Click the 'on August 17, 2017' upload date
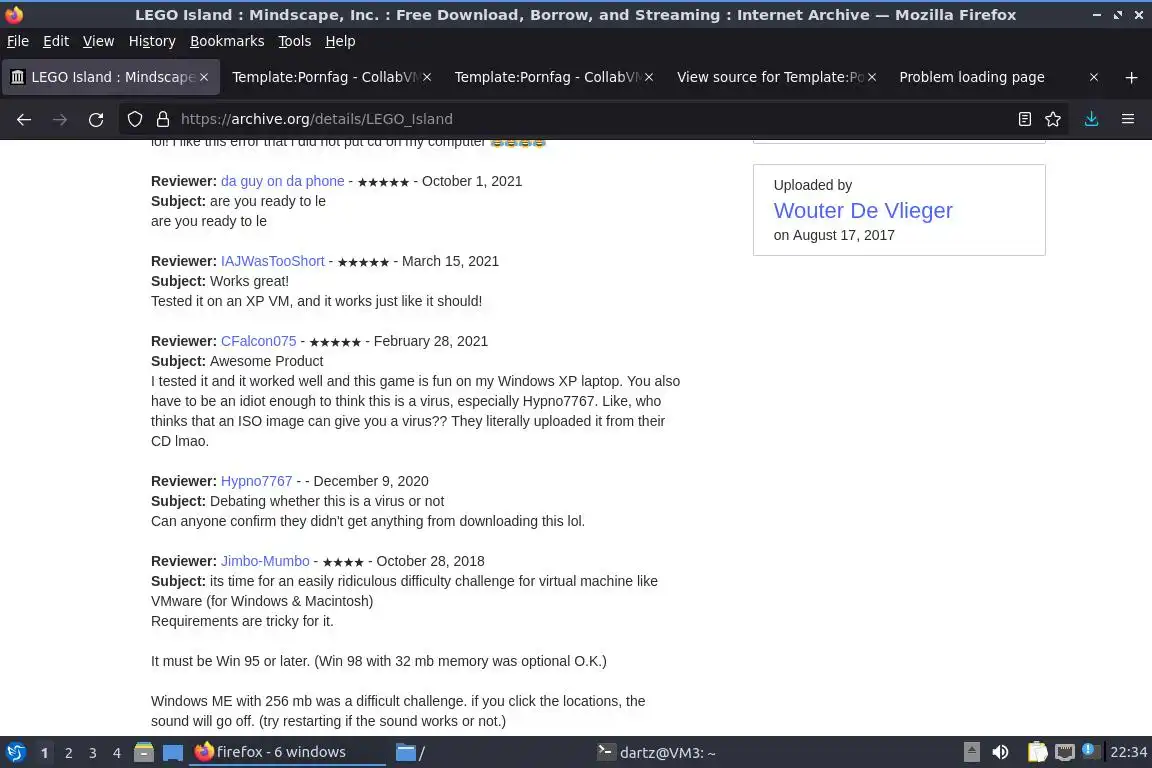 [834, 235]
